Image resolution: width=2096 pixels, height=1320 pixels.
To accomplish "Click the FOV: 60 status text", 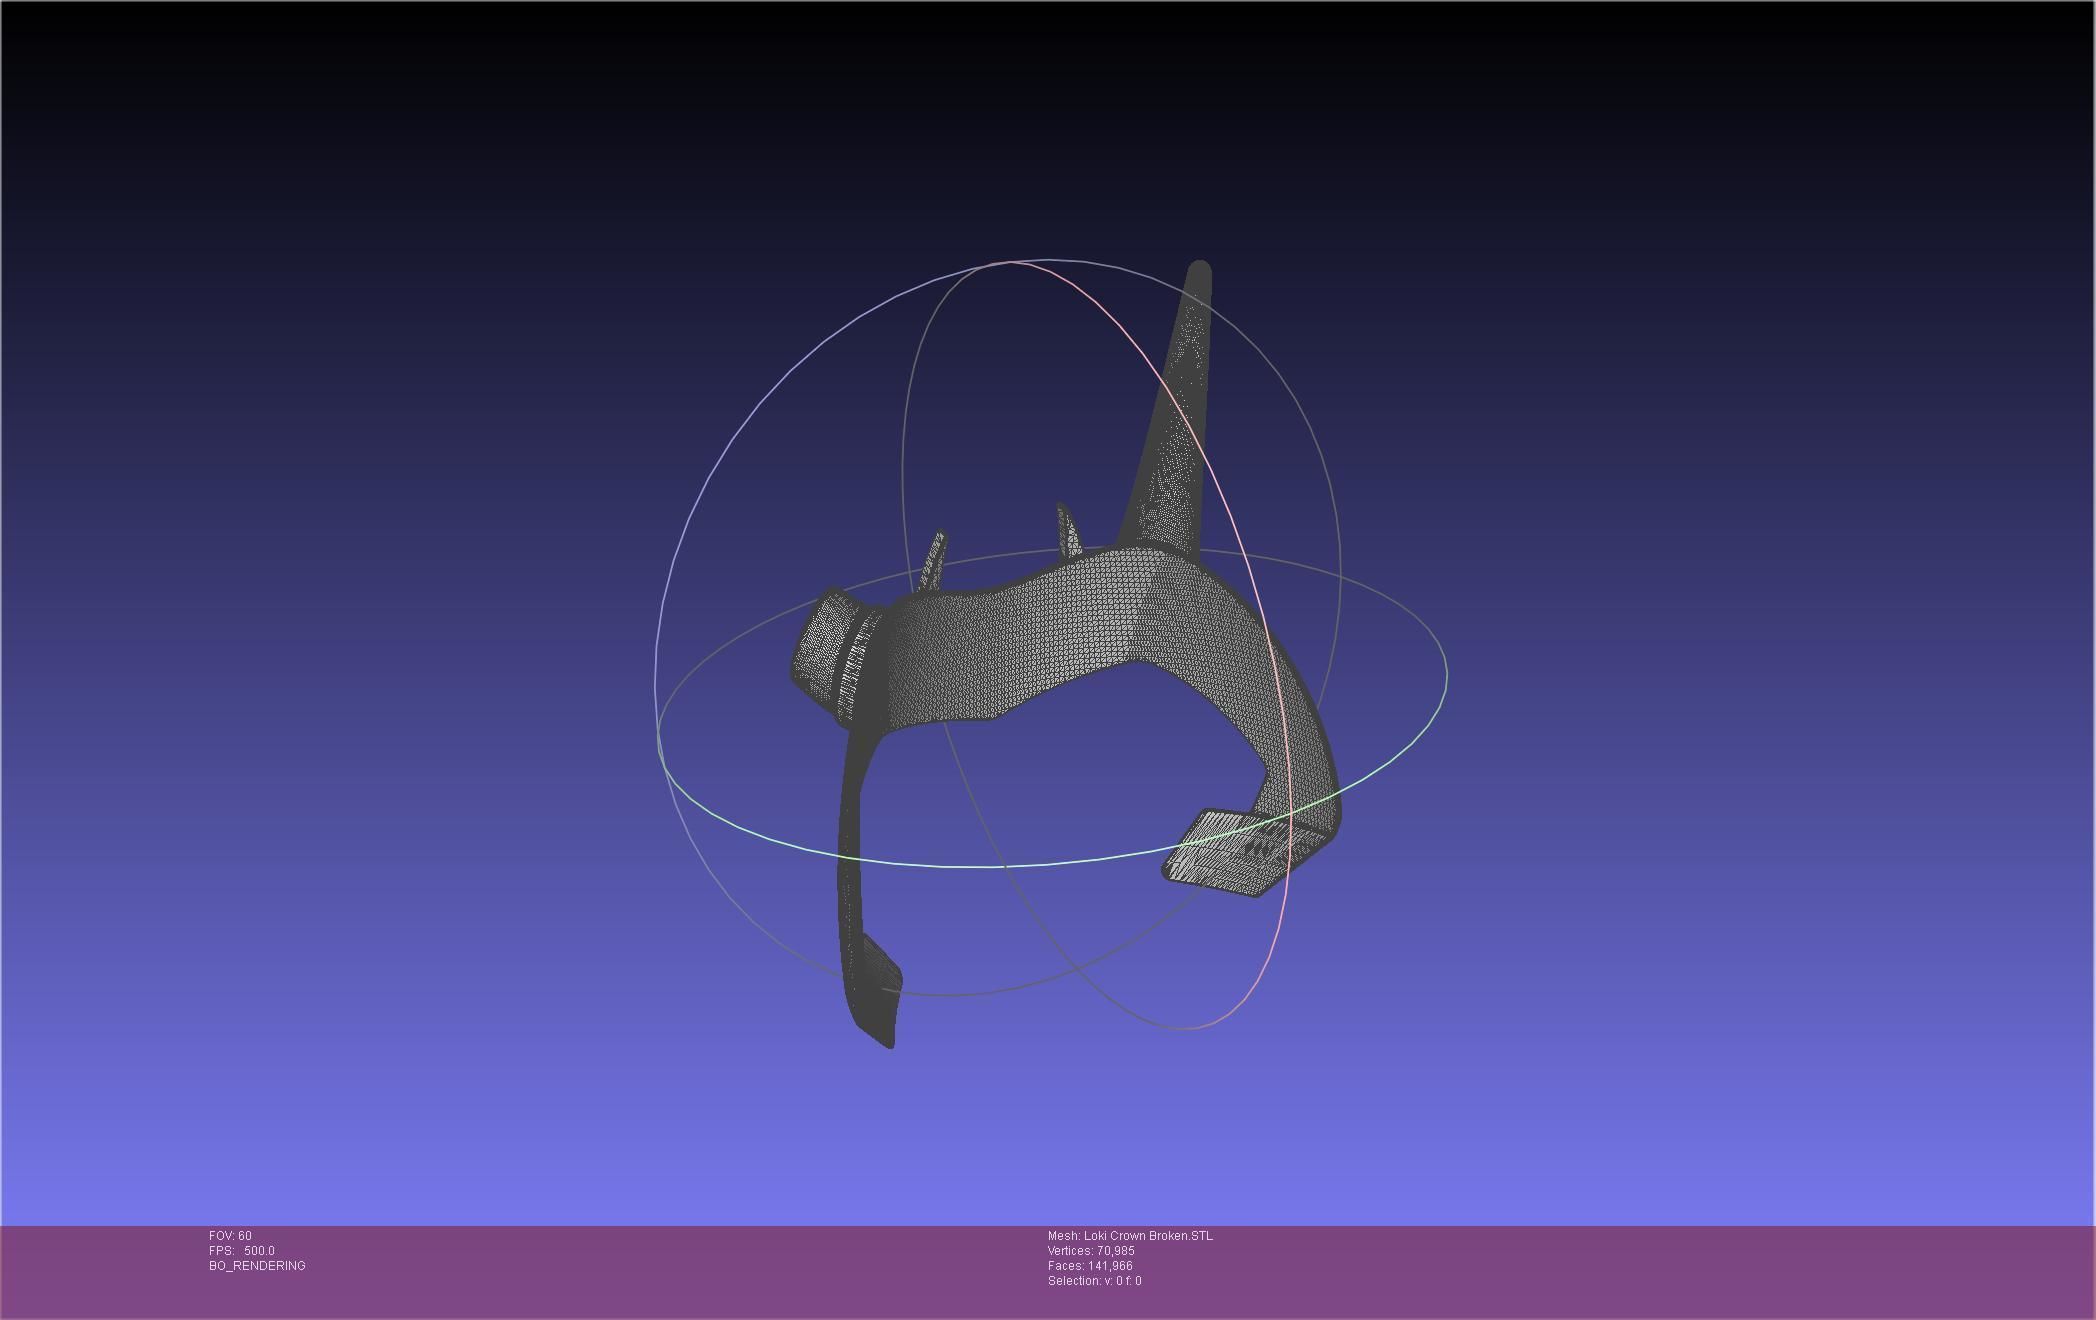I will coord(230,1236).
